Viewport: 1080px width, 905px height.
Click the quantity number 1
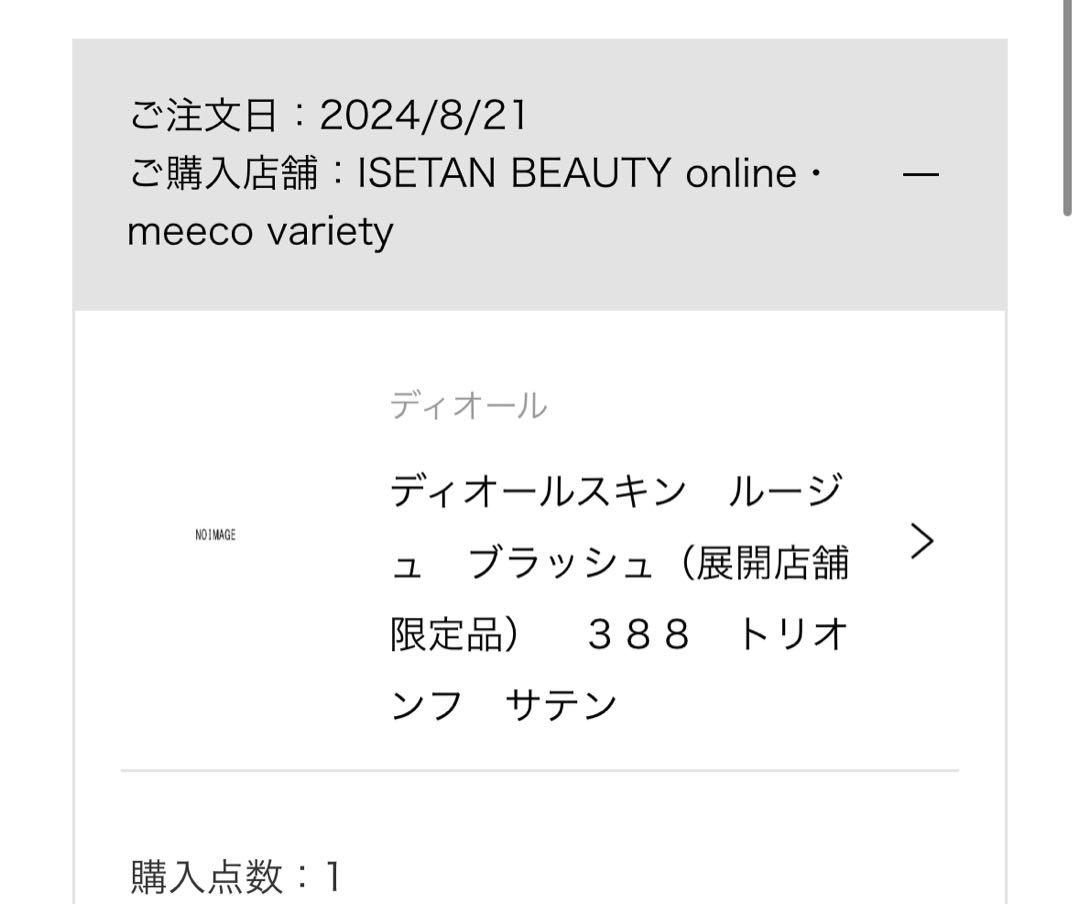[x=333, y=876]
